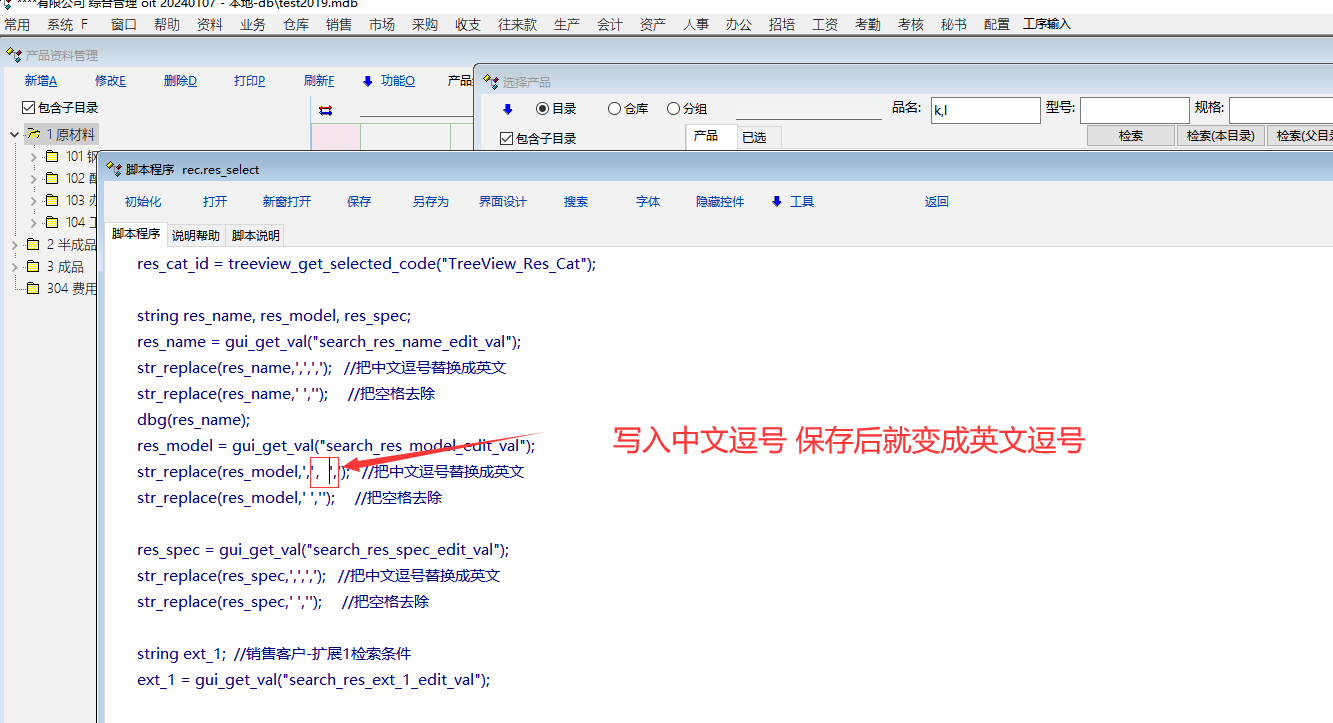Open the 功能O dropdown in product toolbar
Screen dimensions: 1333x723
click(388, 81)
